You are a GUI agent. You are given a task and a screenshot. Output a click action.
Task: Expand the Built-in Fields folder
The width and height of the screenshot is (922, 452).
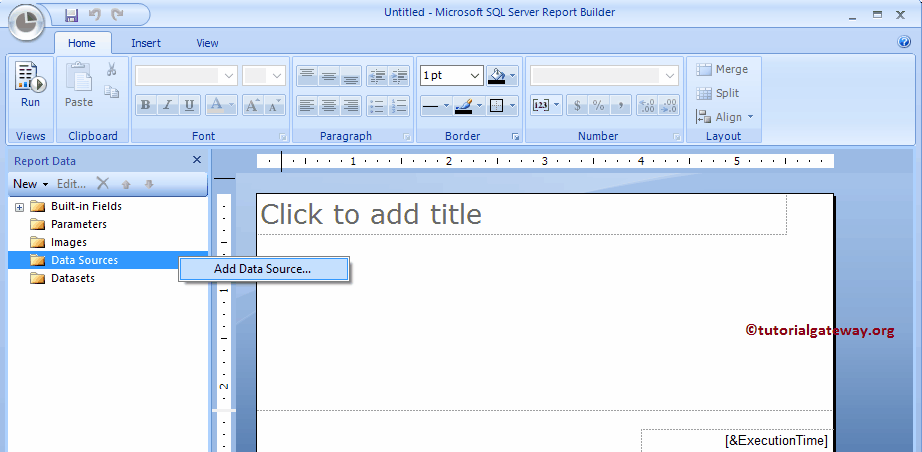[19, 207]
